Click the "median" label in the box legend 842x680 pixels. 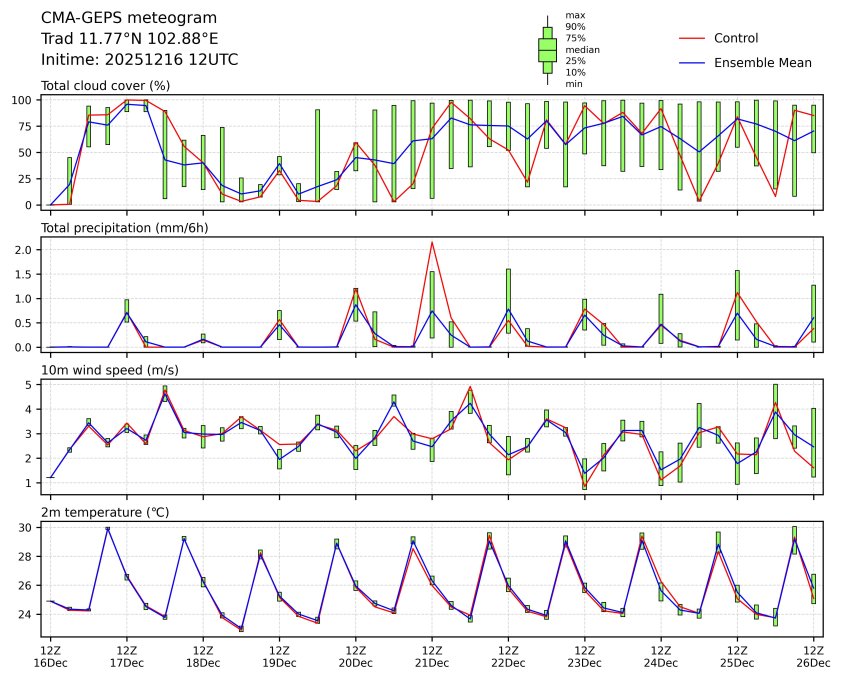[582, 49]
